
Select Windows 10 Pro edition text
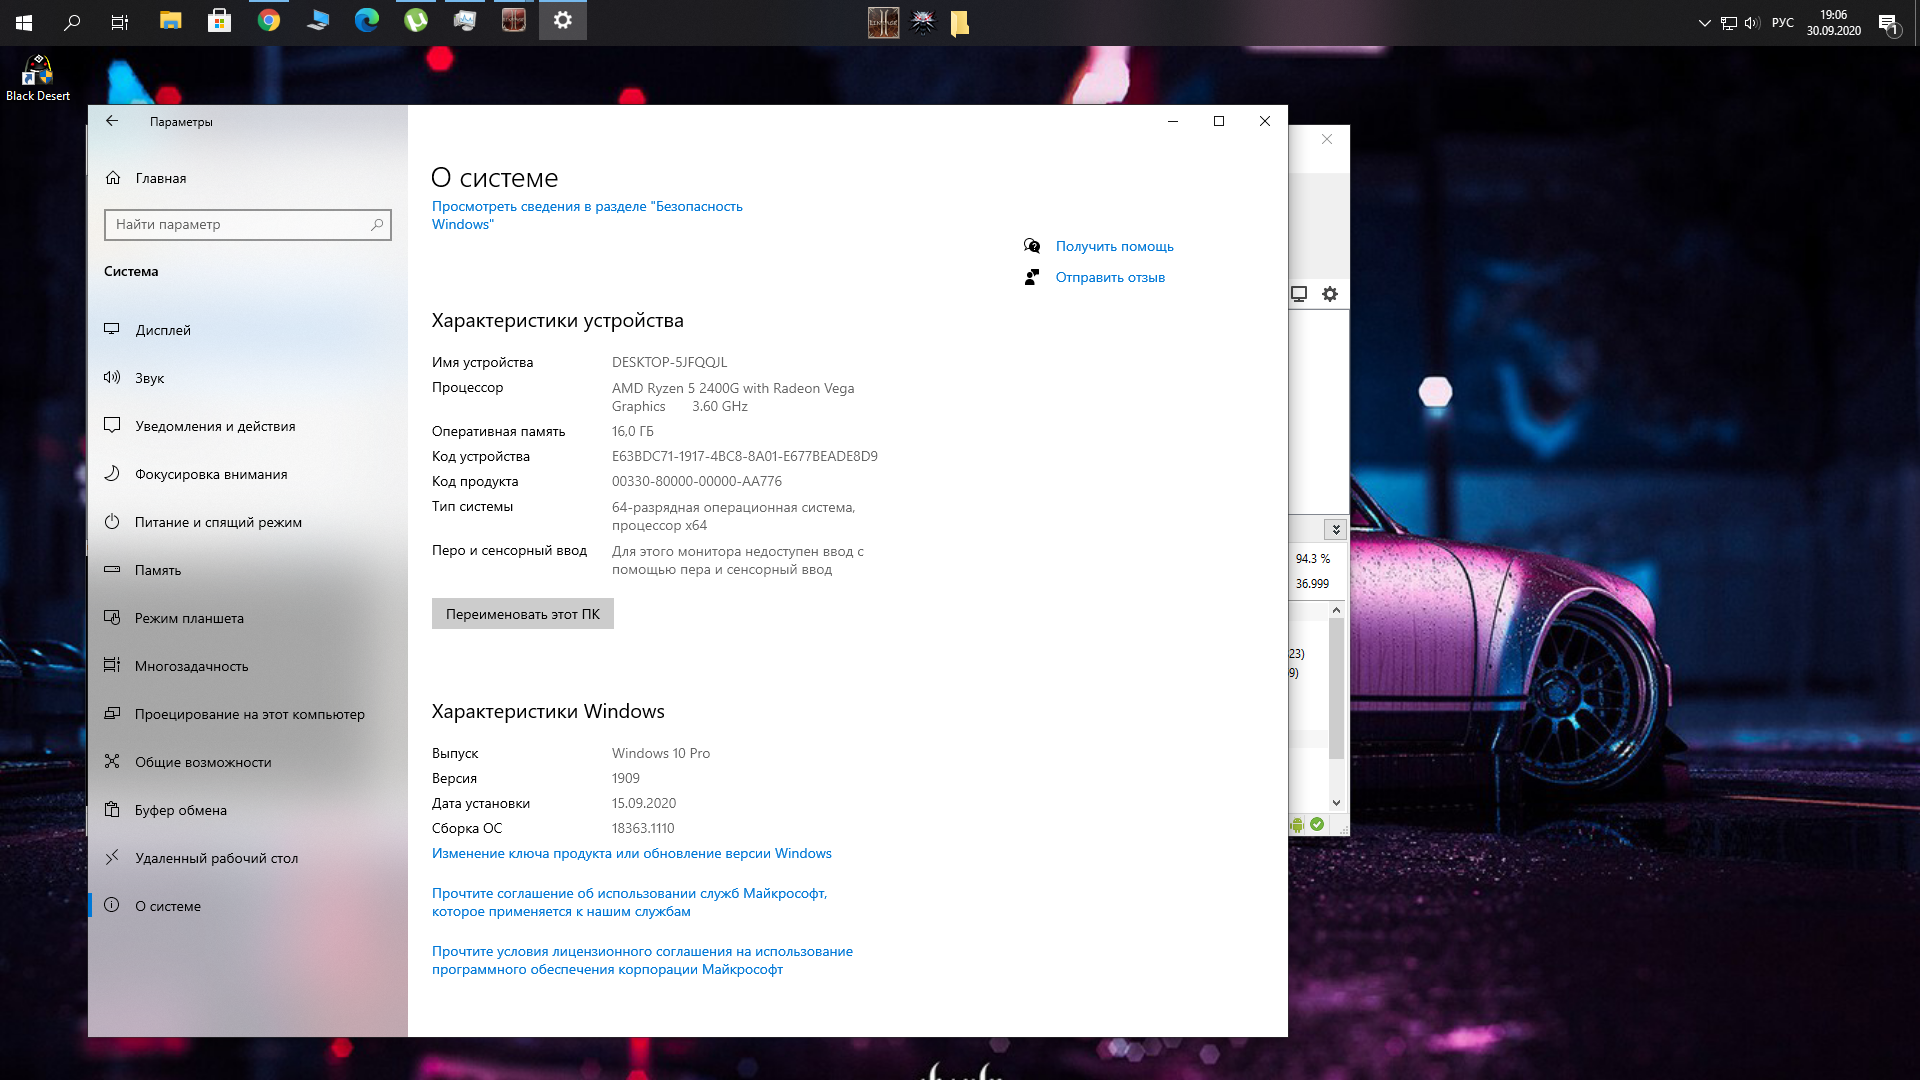point(661,753)
